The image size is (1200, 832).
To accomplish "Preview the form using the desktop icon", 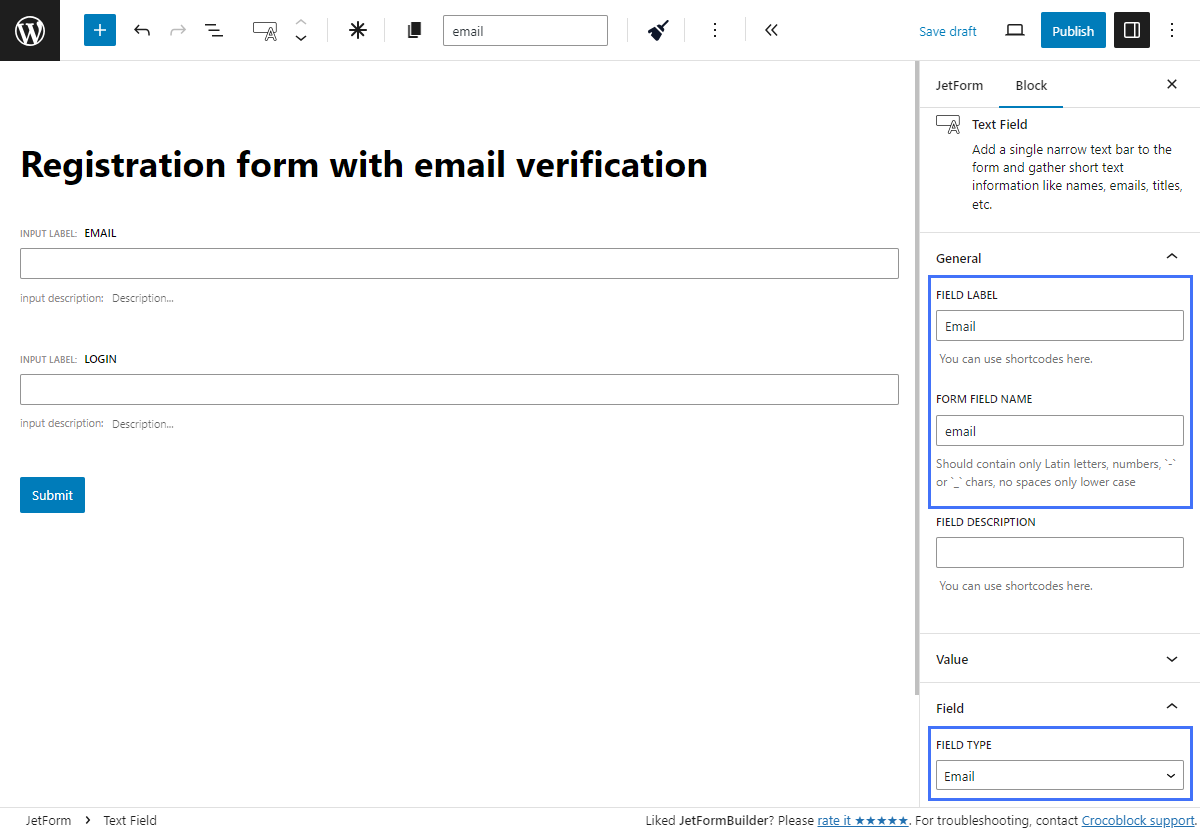I will pos(1014,30).
